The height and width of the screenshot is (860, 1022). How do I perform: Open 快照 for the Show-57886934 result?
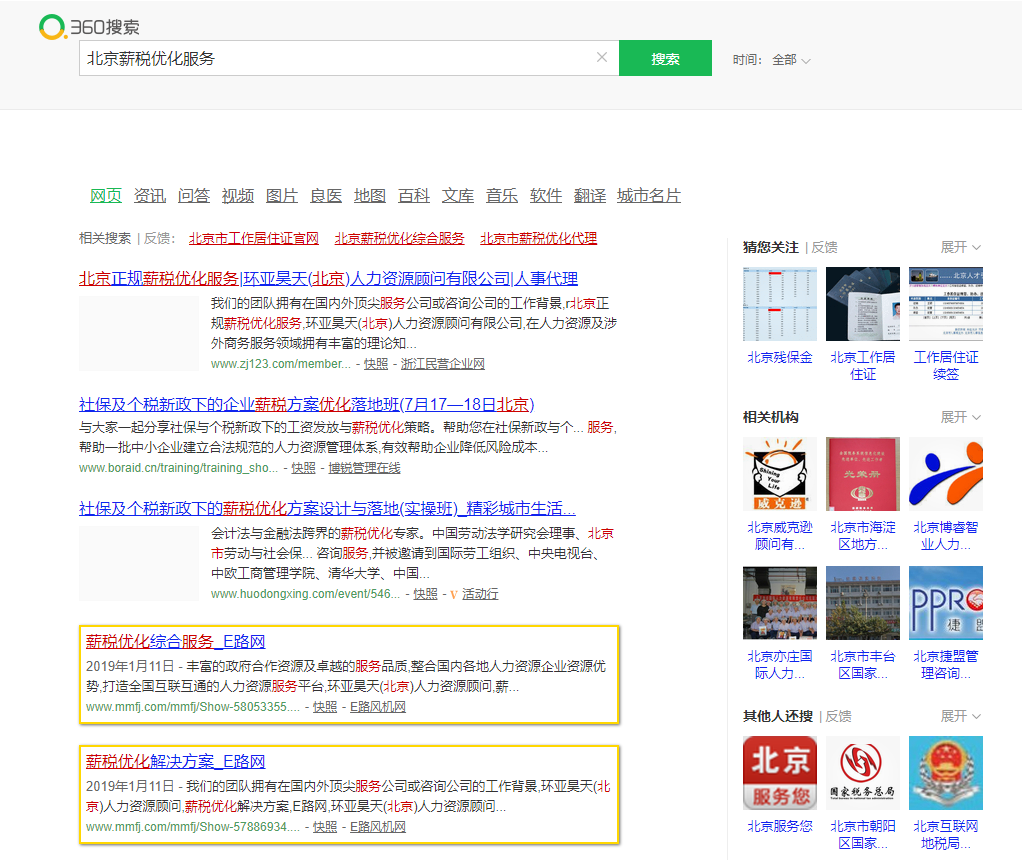tap(325, 827)
